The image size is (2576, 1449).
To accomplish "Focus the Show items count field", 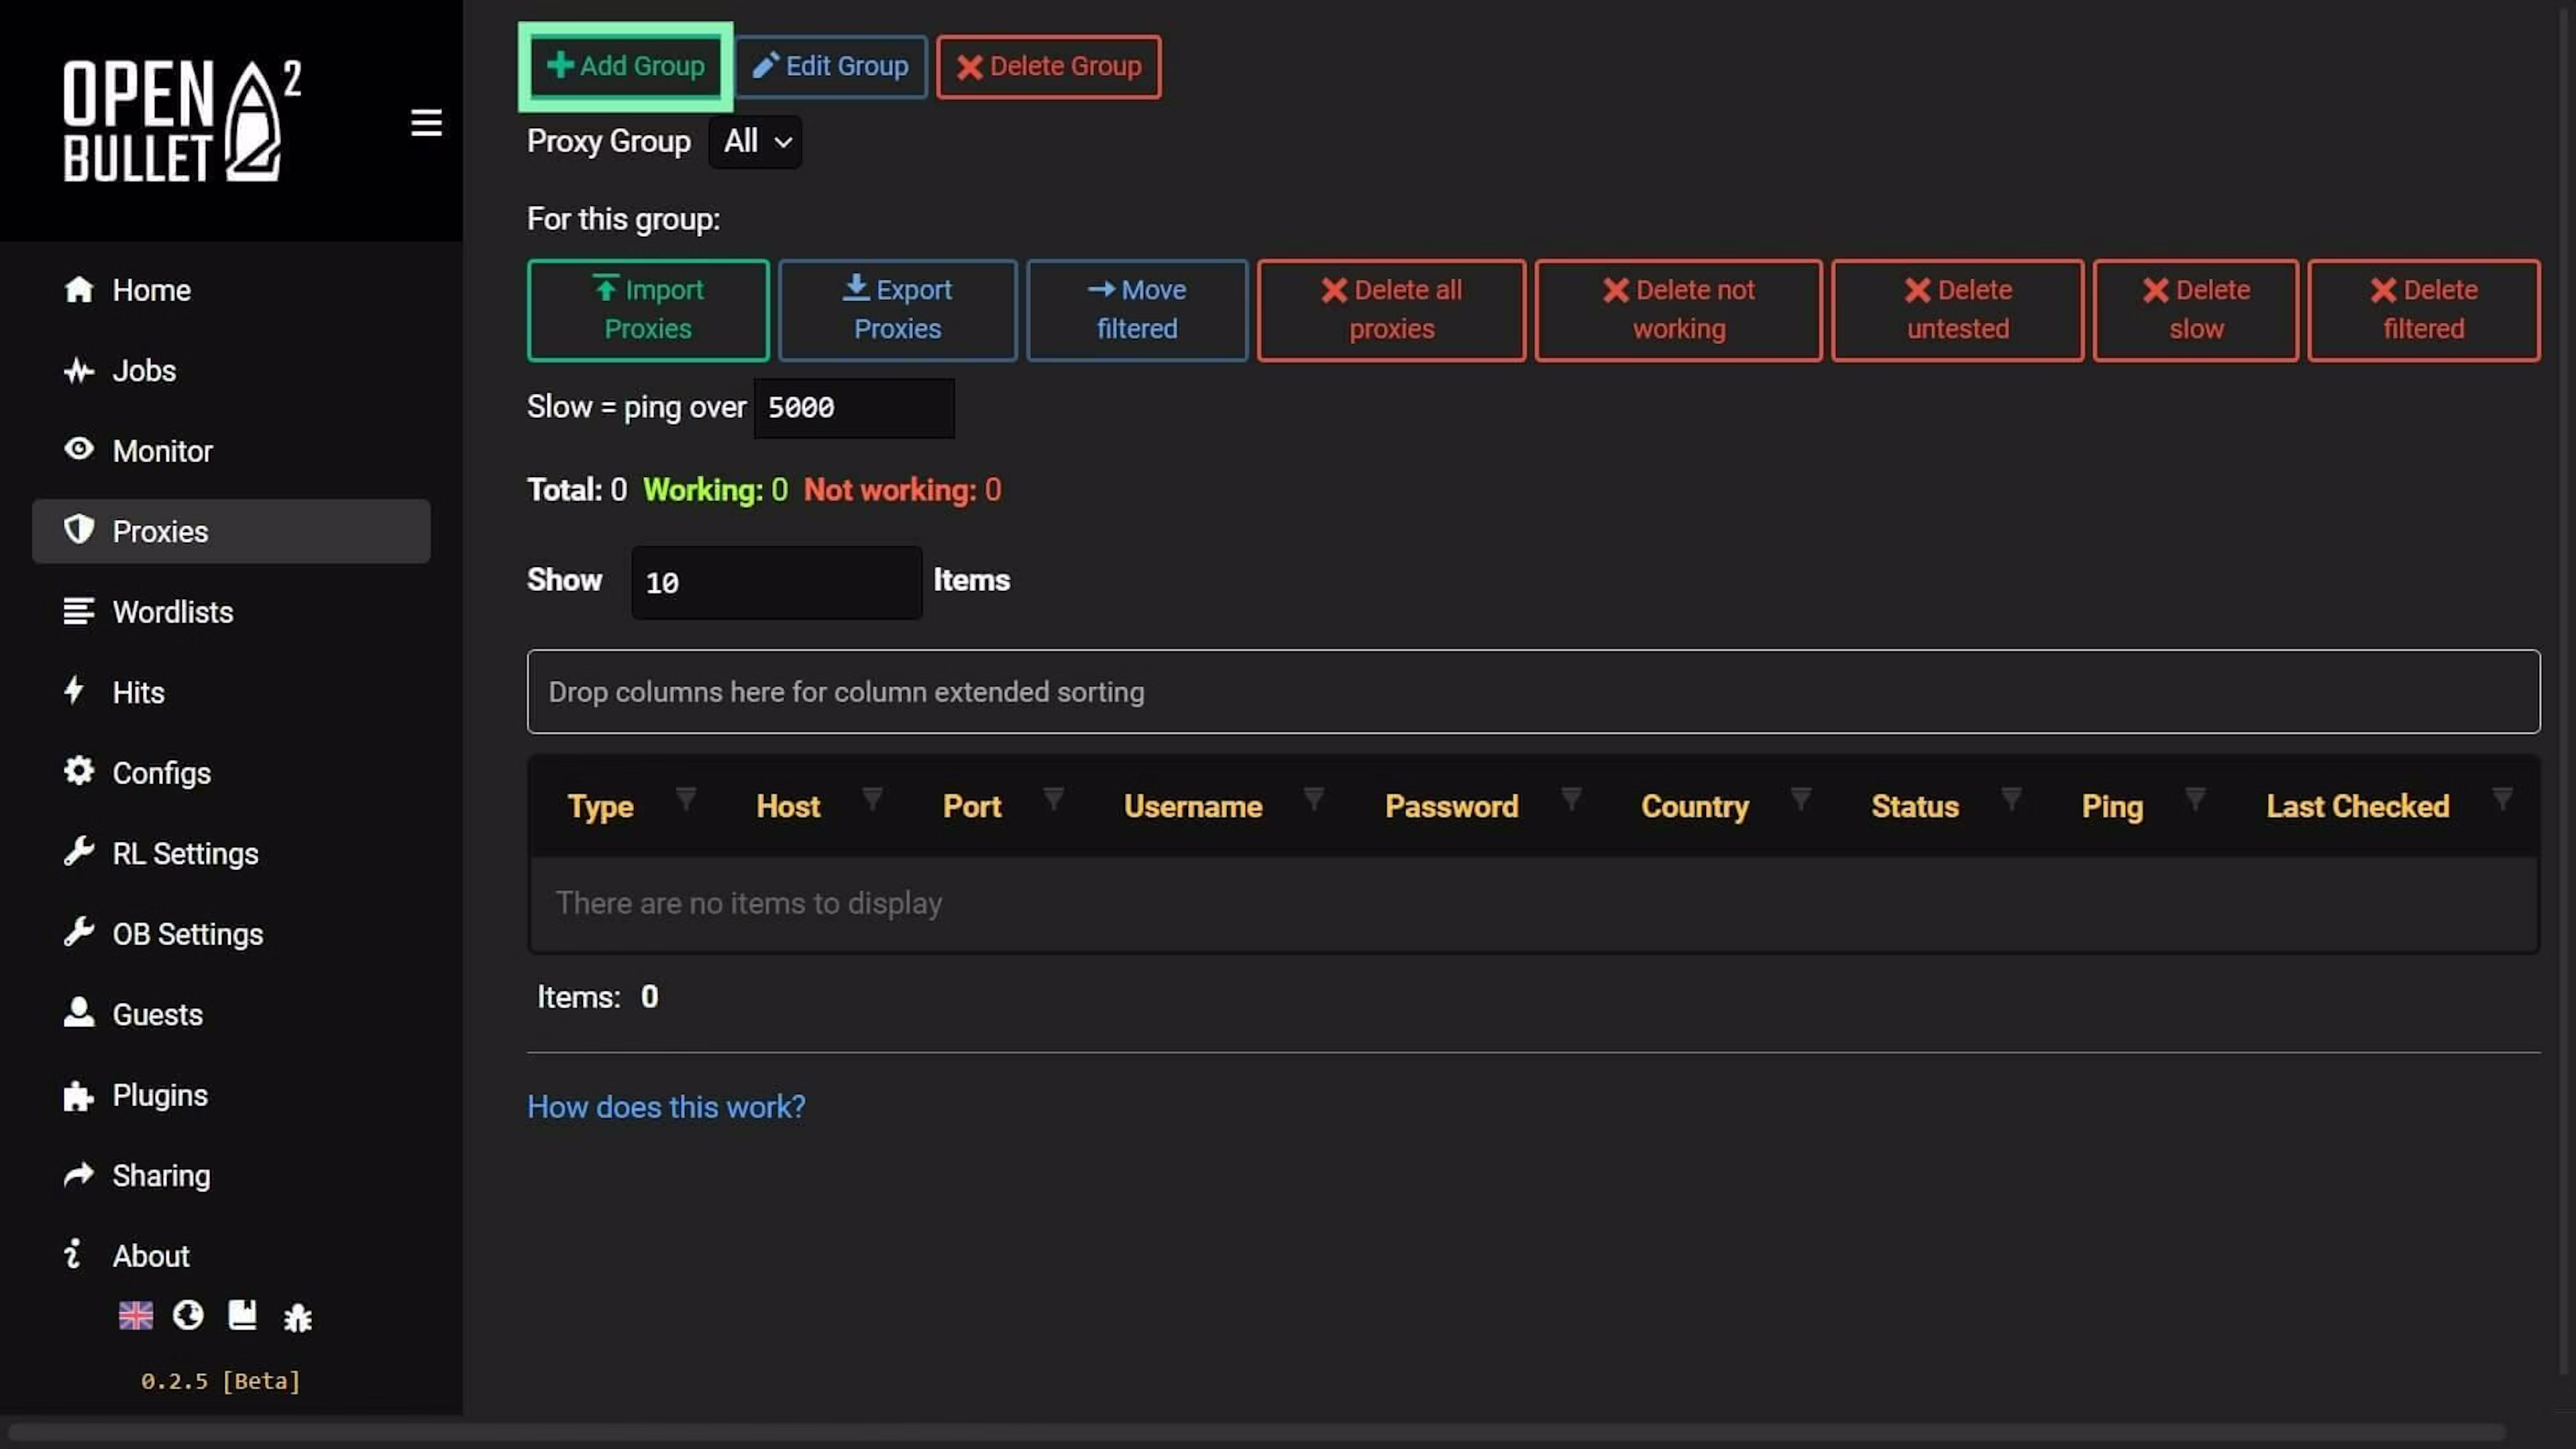I will [x=776, y=582].
